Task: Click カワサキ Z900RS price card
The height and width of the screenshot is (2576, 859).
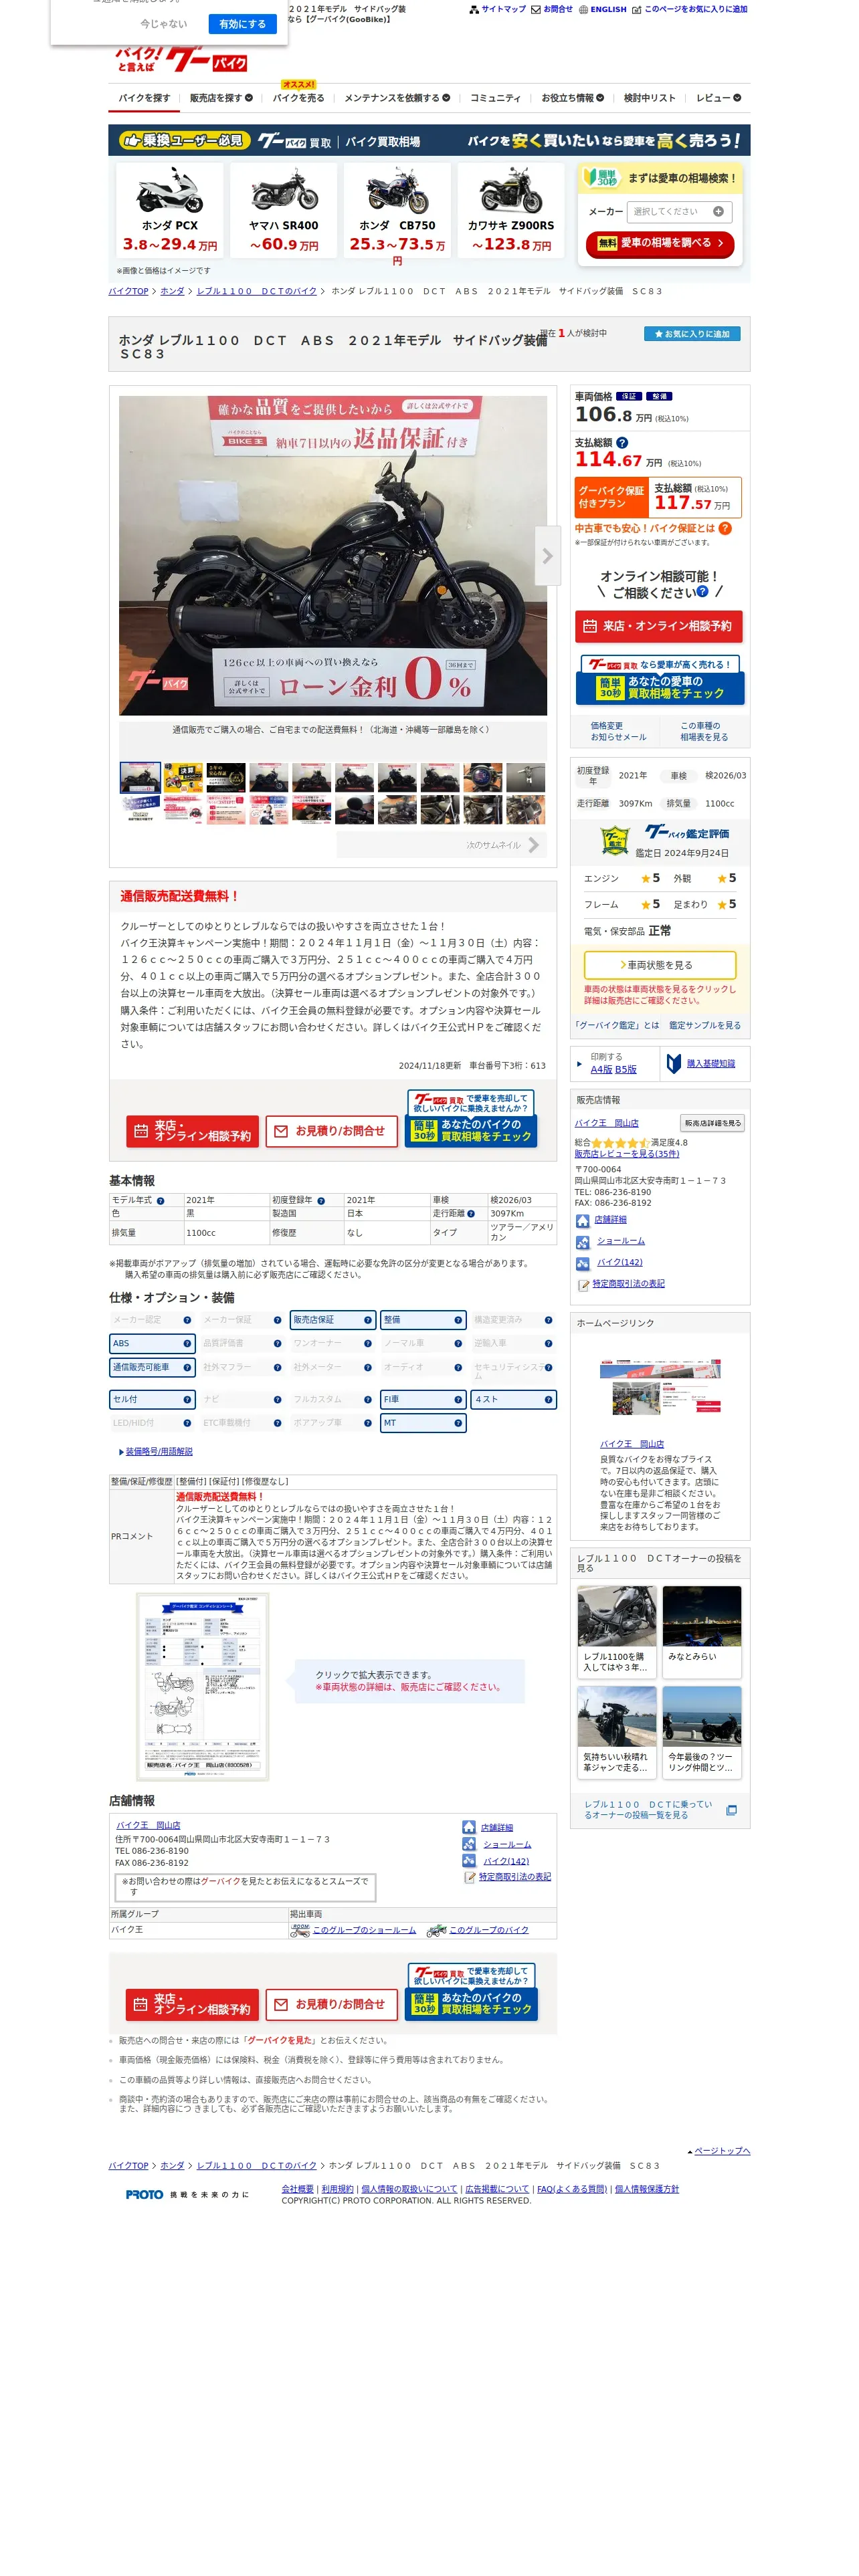Action: coord(511,211)
